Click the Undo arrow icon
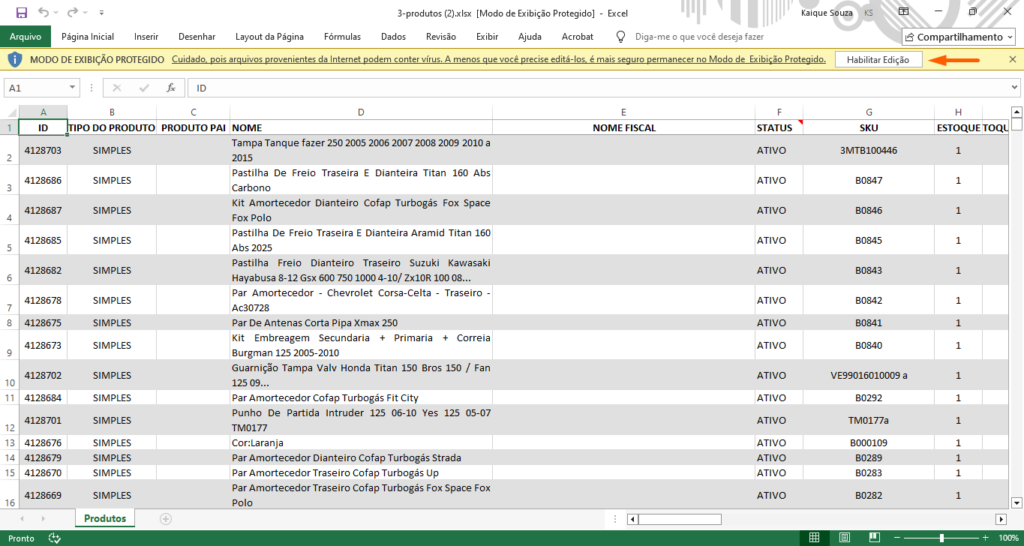The height and width of the screenshot is (546, 1024). coord(42,11)
